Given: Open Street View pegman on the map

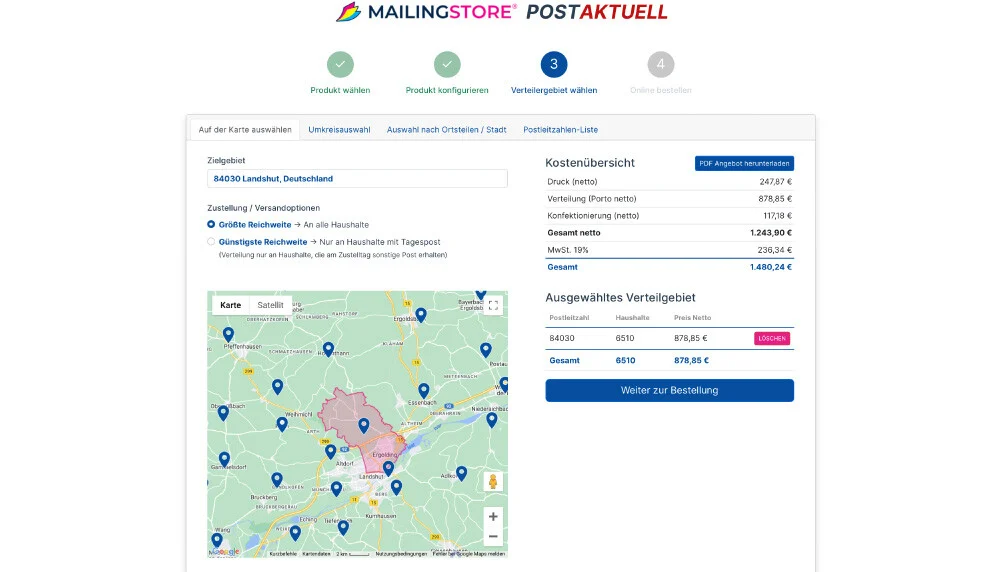Looking at the screenshot, I should click(x=493, y=481).
